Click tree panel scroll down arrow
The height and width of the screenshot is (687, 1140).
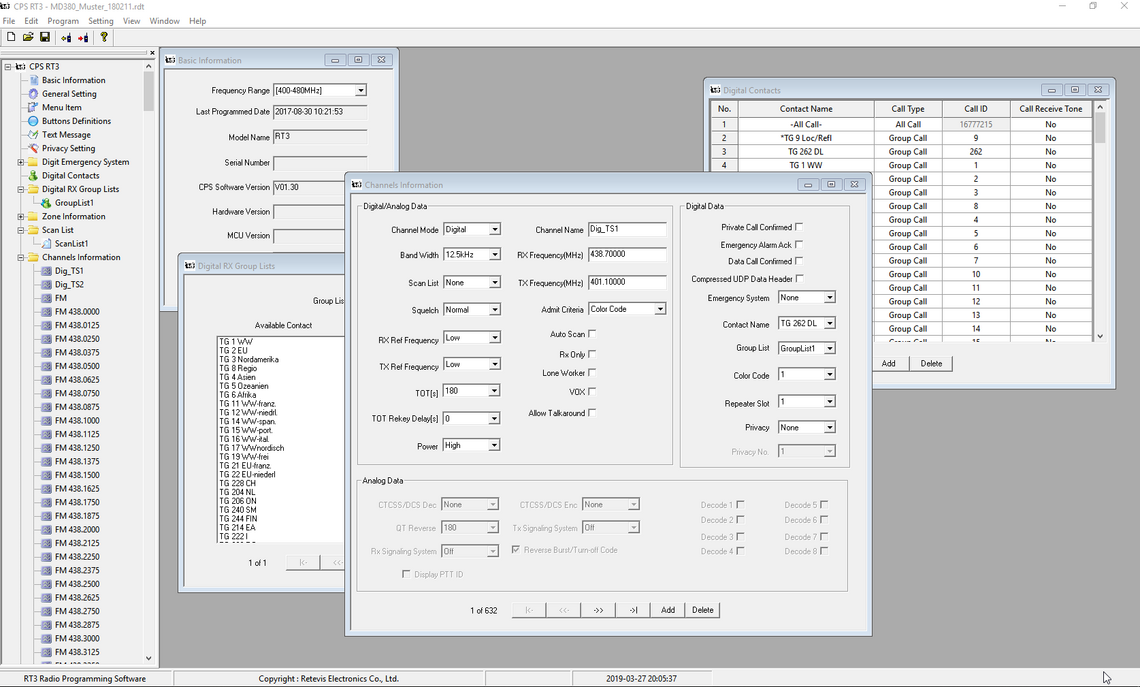pos(148,659)
